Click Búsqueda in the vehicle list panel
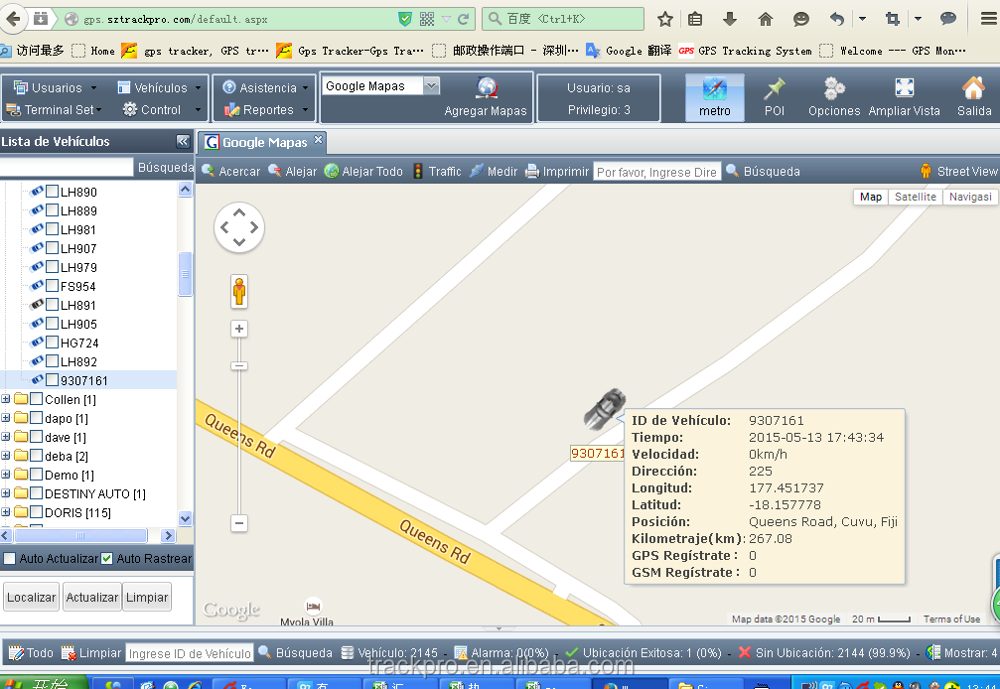 tap(165, 167)
